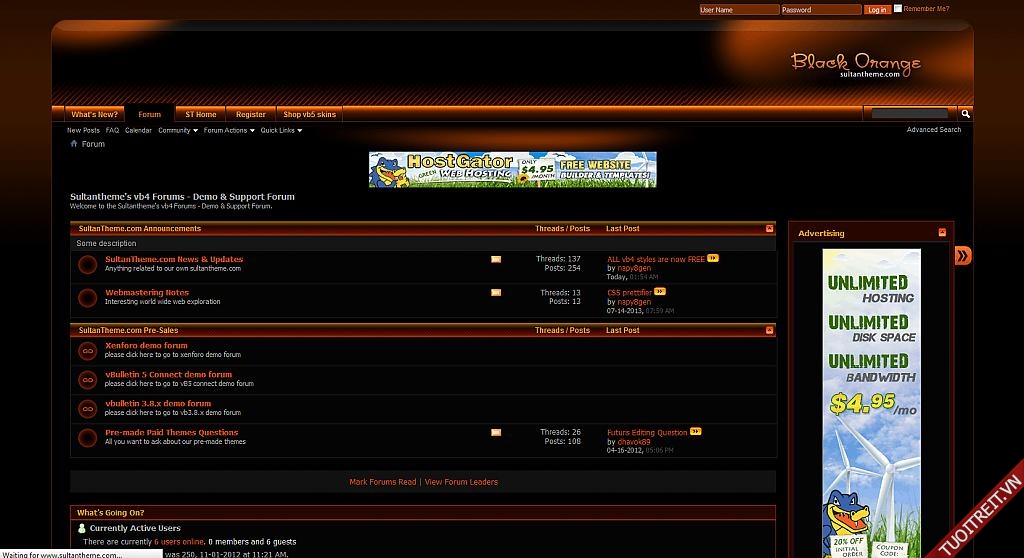Expand the Forum Actions dropdown
Viewport: 1024px width, 558px height.
coord(229,130)
